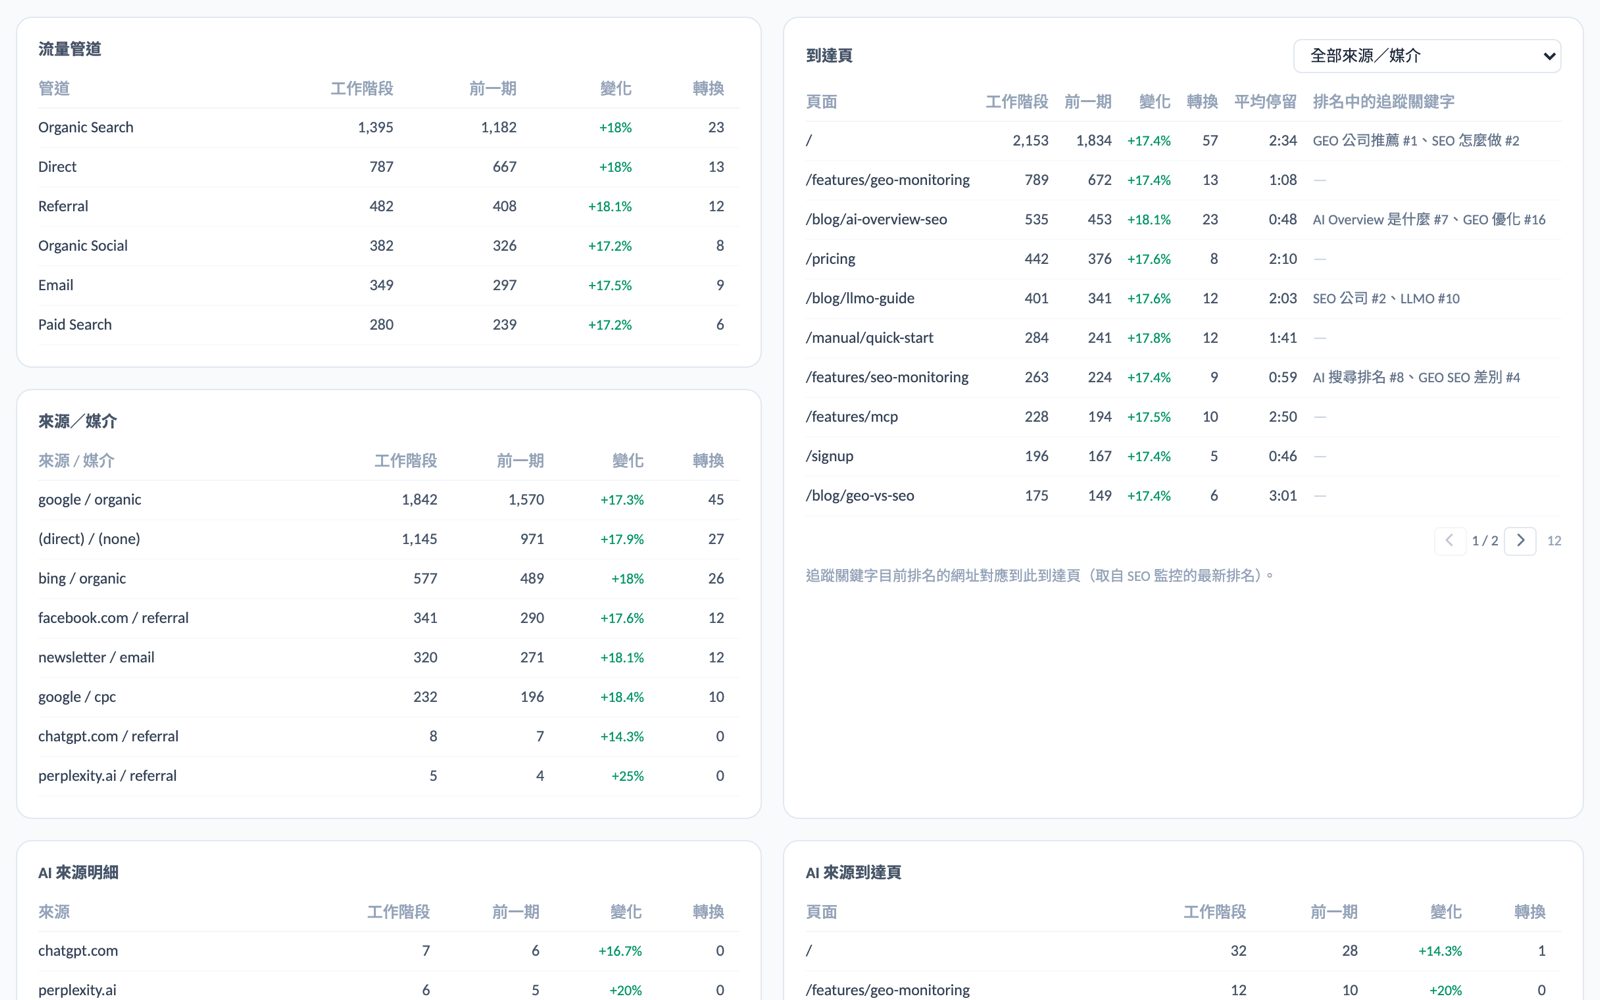Screen dimensions: 1600x1000
Task: Go to previous page of 到達頁 table
Action: pyautogui.click(x=1449, y=541)
